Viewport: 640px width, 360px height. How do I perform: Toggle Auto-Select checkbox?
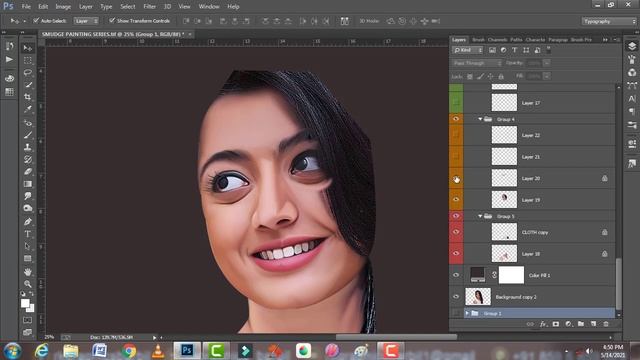click(36, 20)
